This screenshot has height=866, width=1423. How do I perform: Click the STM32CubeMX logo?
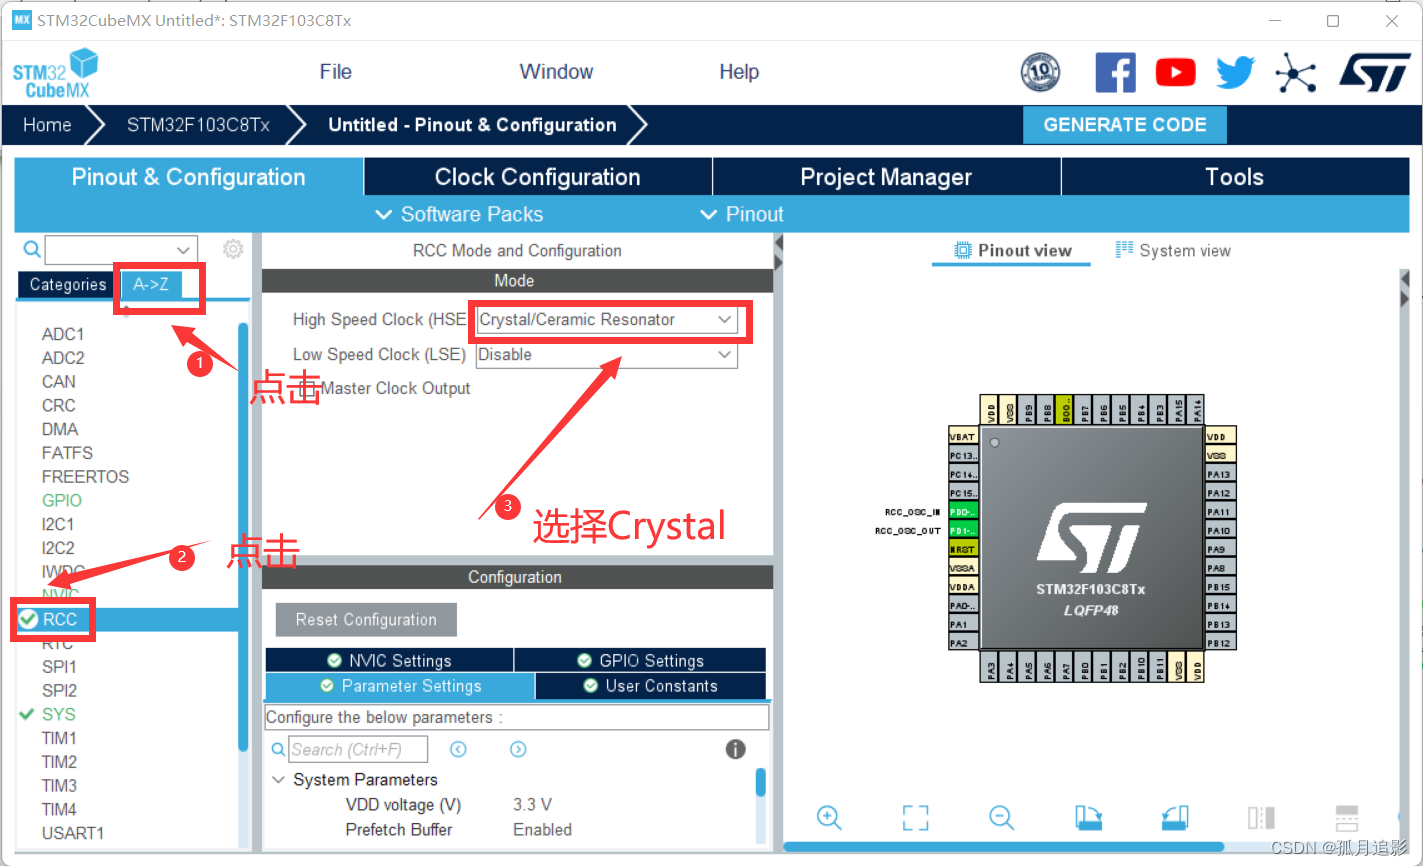(56, 74)
